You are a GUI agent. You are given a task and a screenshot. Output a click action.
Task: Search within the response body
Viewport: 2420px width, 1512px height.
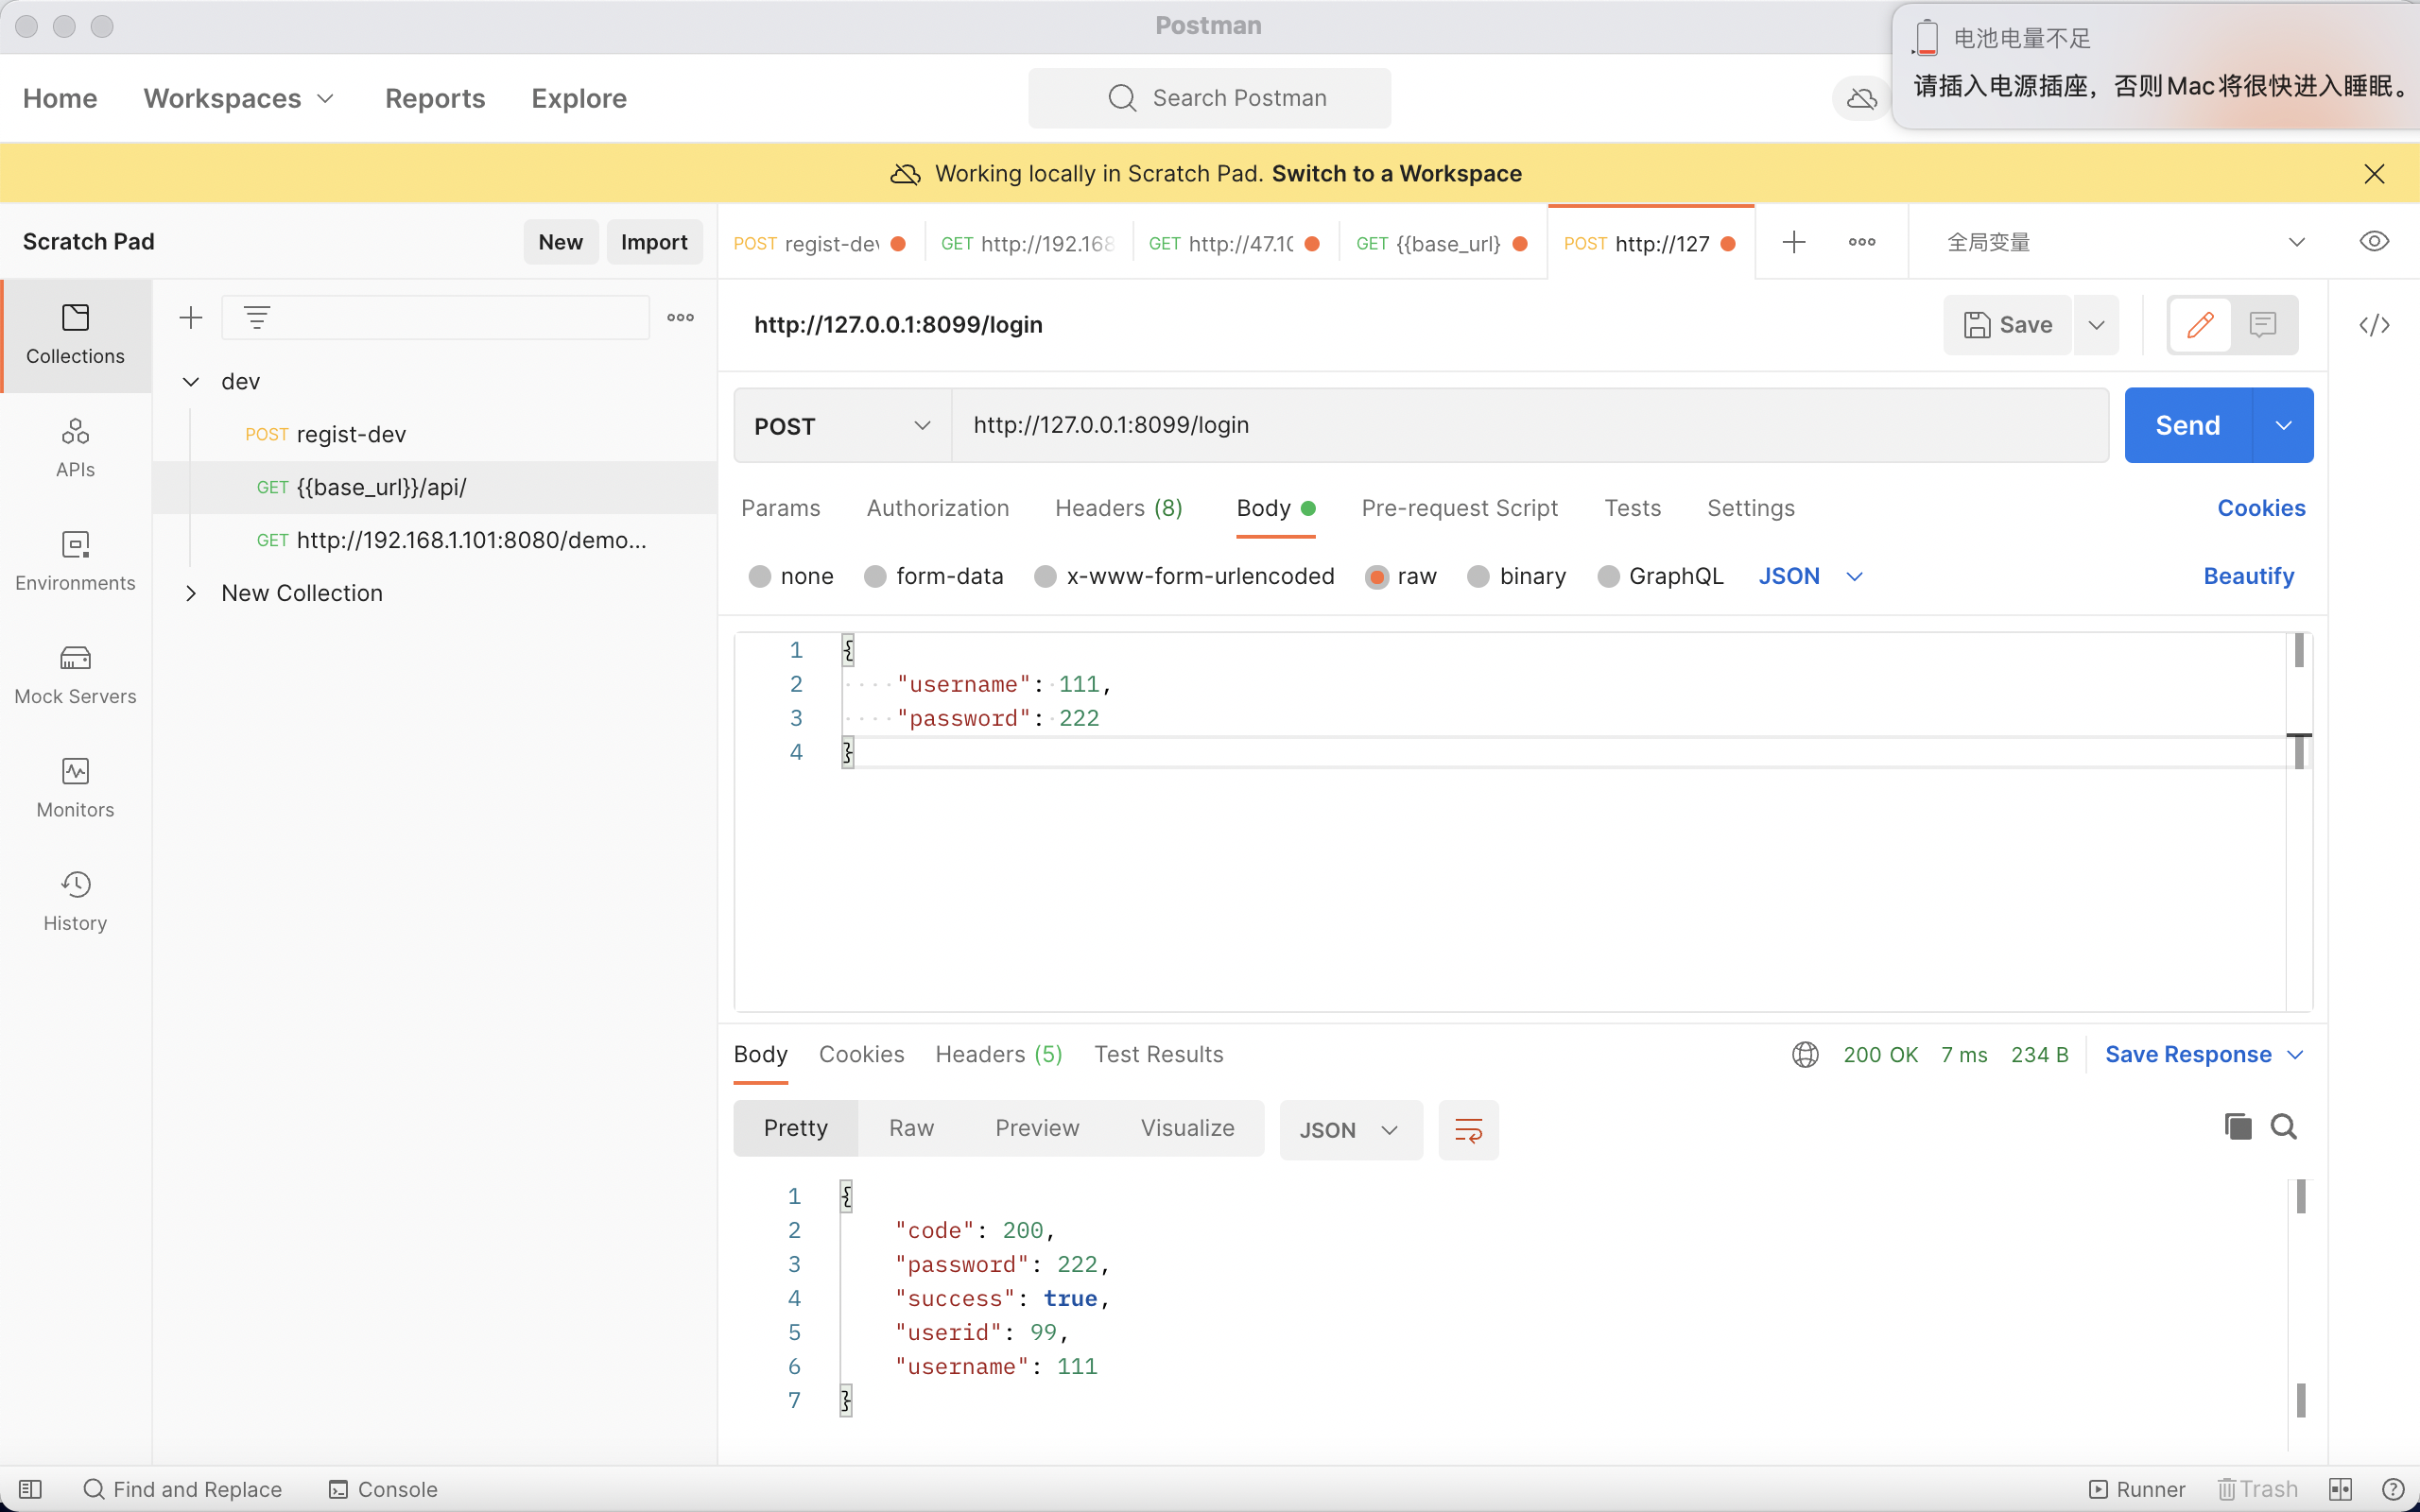(2284, 1127)
